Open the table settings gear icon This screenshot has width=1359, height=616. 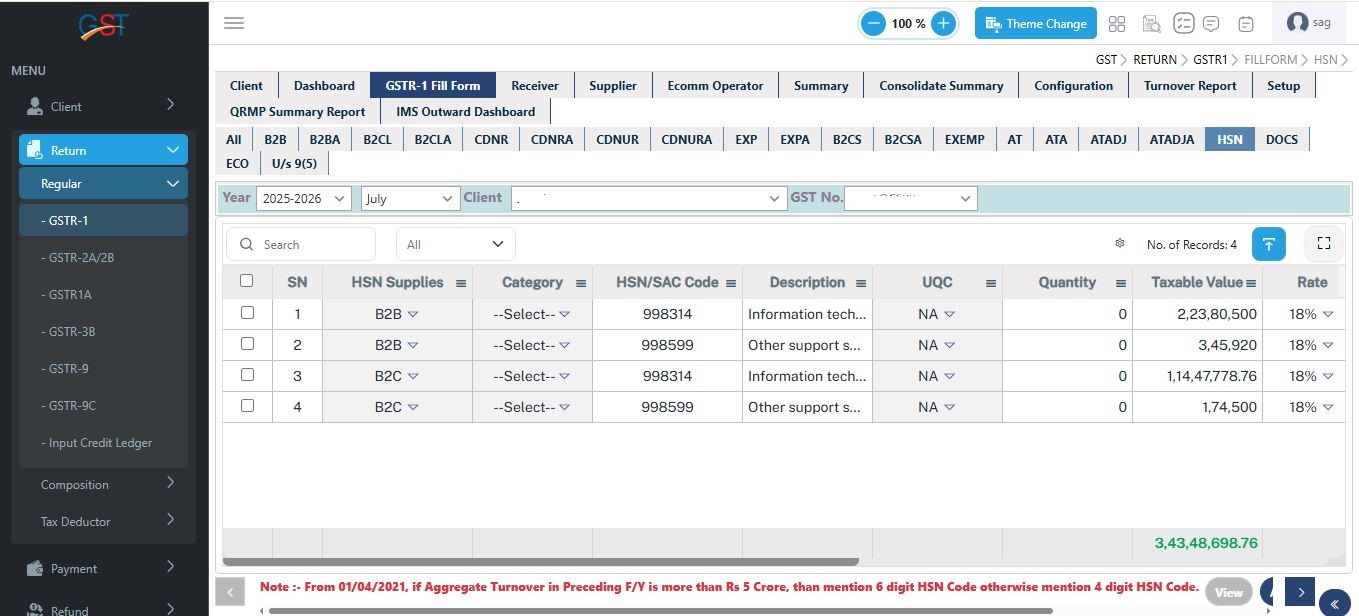tap(1120, 244)
